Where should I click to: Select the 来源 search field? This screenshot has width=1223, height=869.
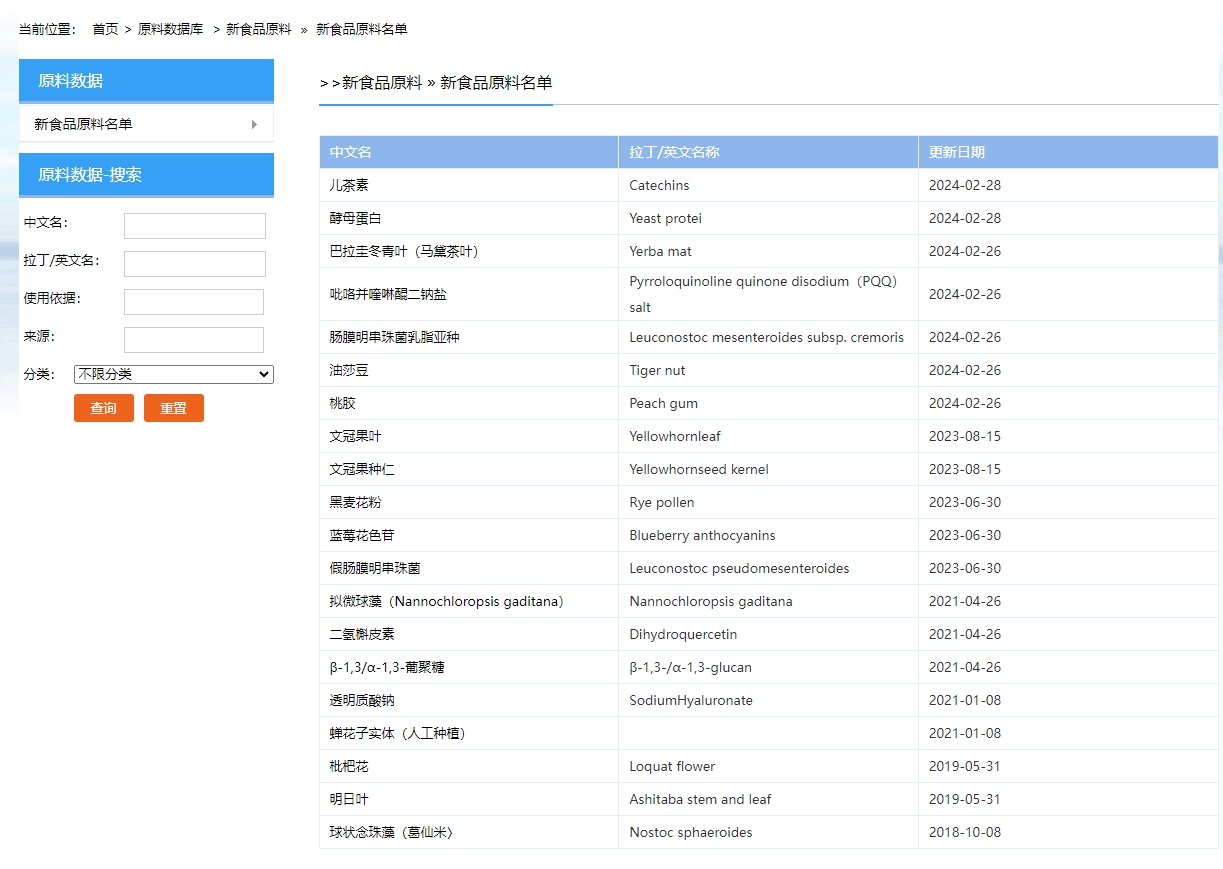pyautogui.click(x=193, y=339)
